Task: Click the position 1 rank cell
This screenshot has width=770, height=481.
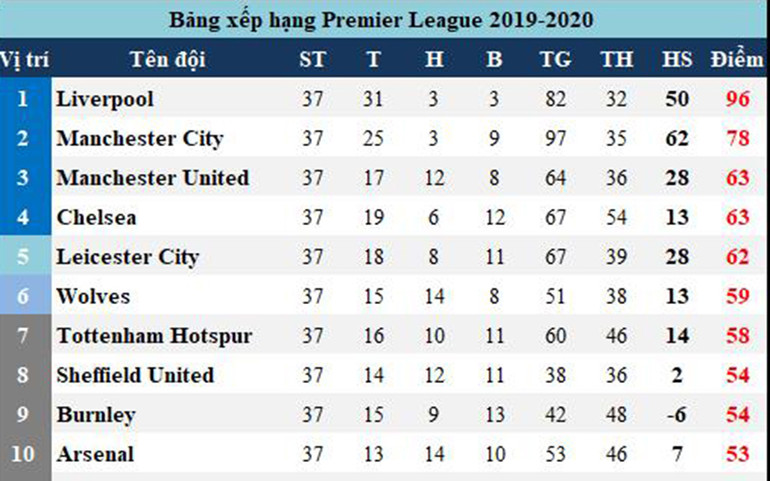Action: pyautogui.click(x=23, y=99)
